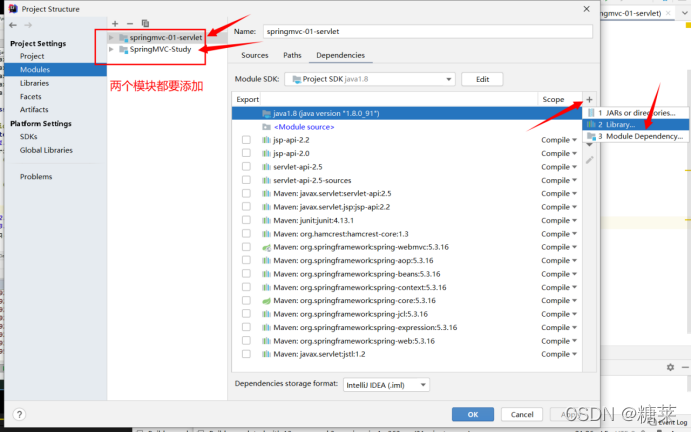Click the module Name input field
692x433 pixels.
428,31
